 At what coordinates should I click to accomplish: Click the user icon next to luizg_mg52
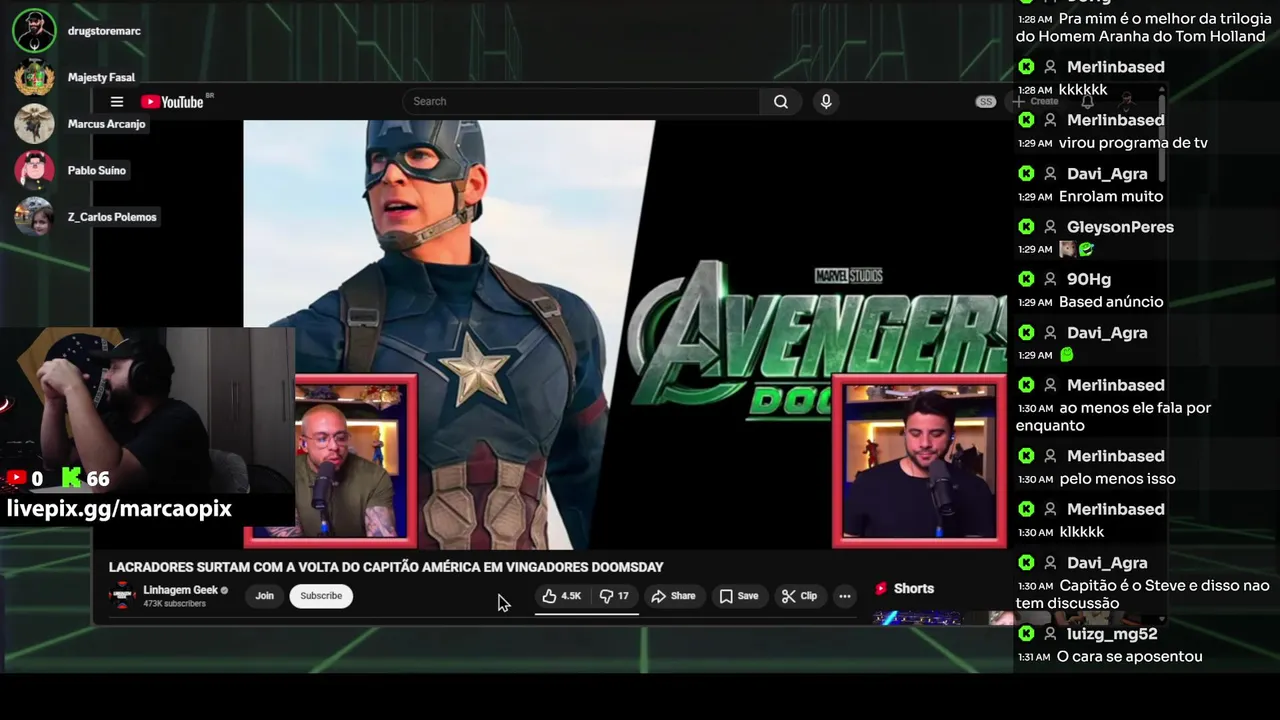point(1050,634)
